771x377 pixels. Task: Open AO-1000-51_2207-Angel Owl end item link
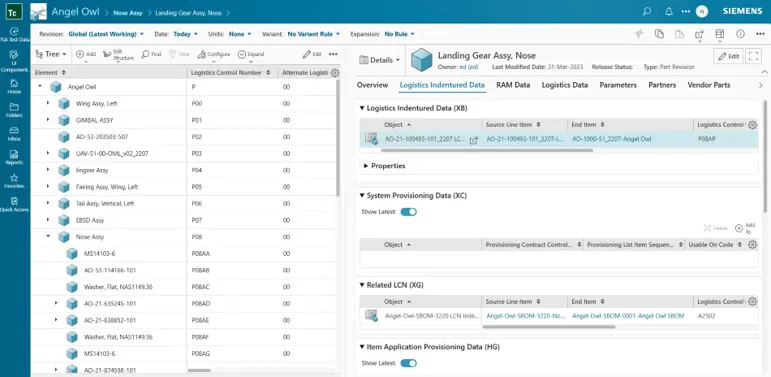coord(612,140)
